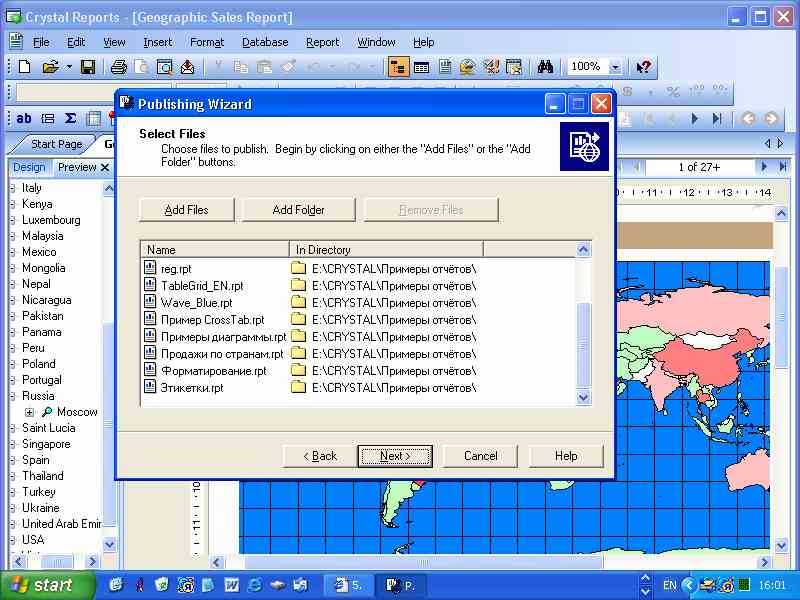Switch to the Design tab
This screenshot has width=800, height=600.
point(29,167)
